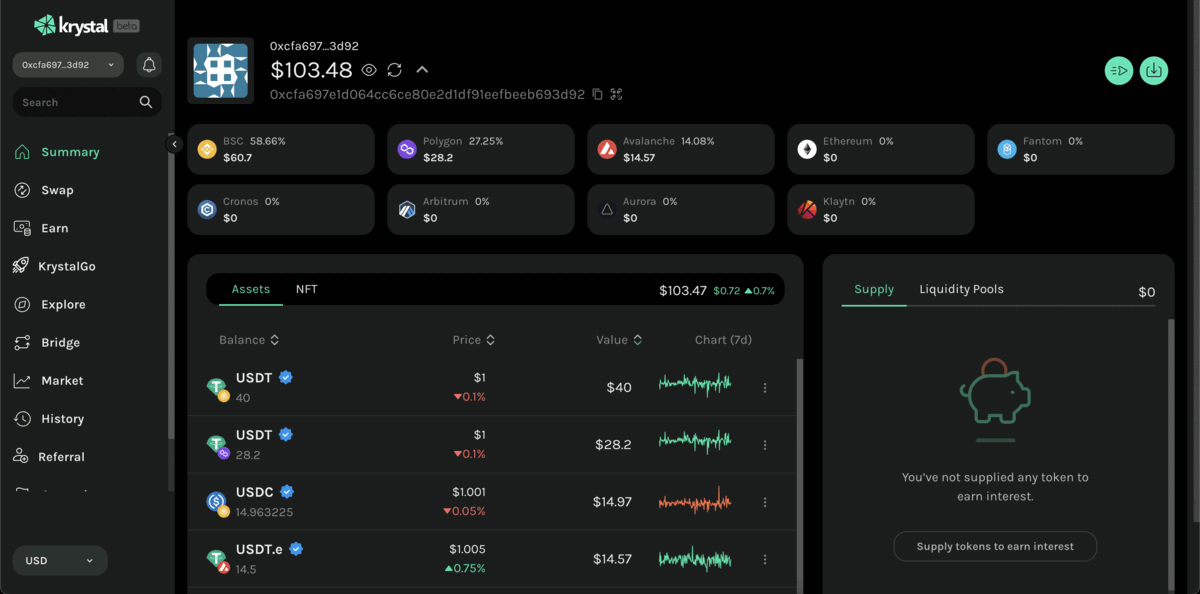Switch to the NFT tab
This screenshot has width=1200, height=594.
307,289
